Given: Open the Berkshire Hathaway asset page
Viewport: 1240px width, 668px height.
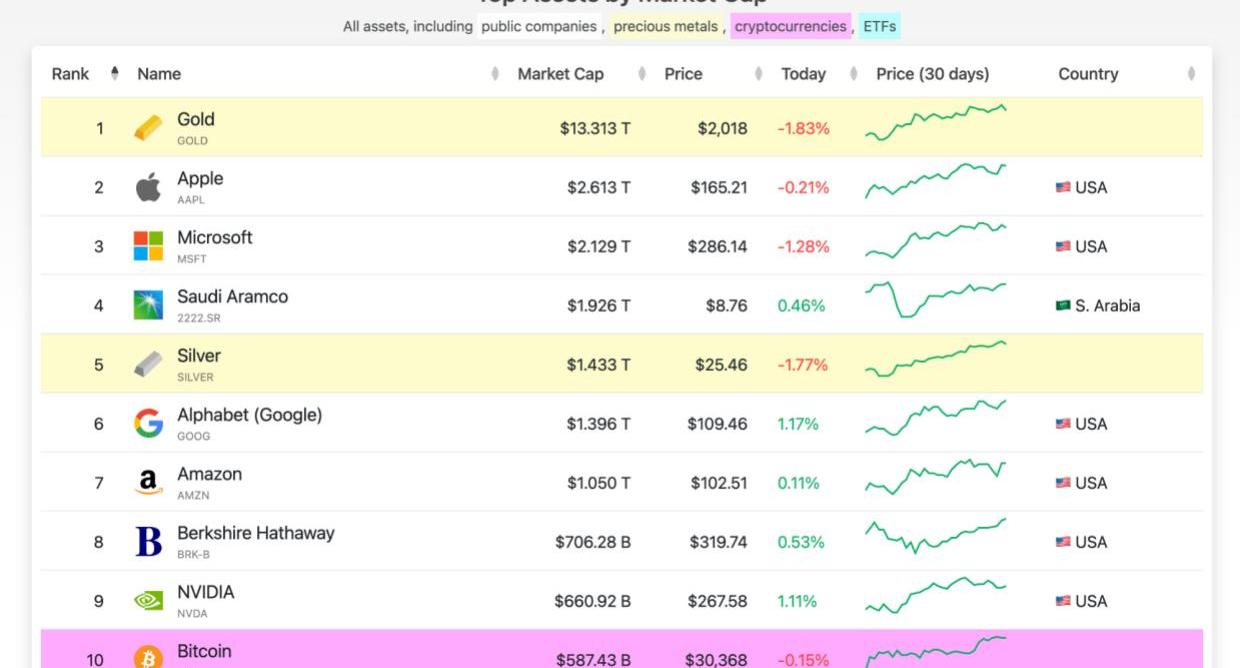Looking at the screenshot, I should (x=255, y=533).
